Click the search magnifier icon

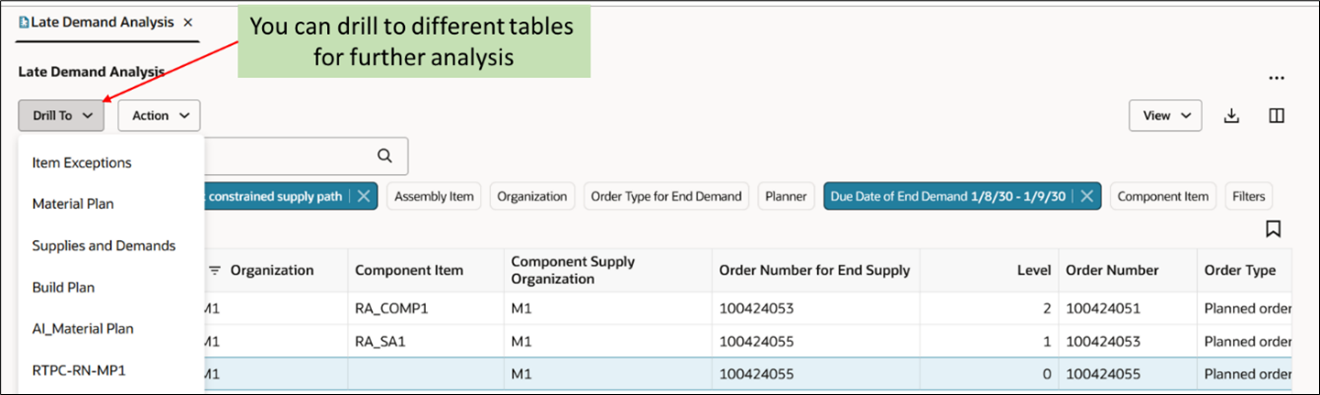(385, 156)
